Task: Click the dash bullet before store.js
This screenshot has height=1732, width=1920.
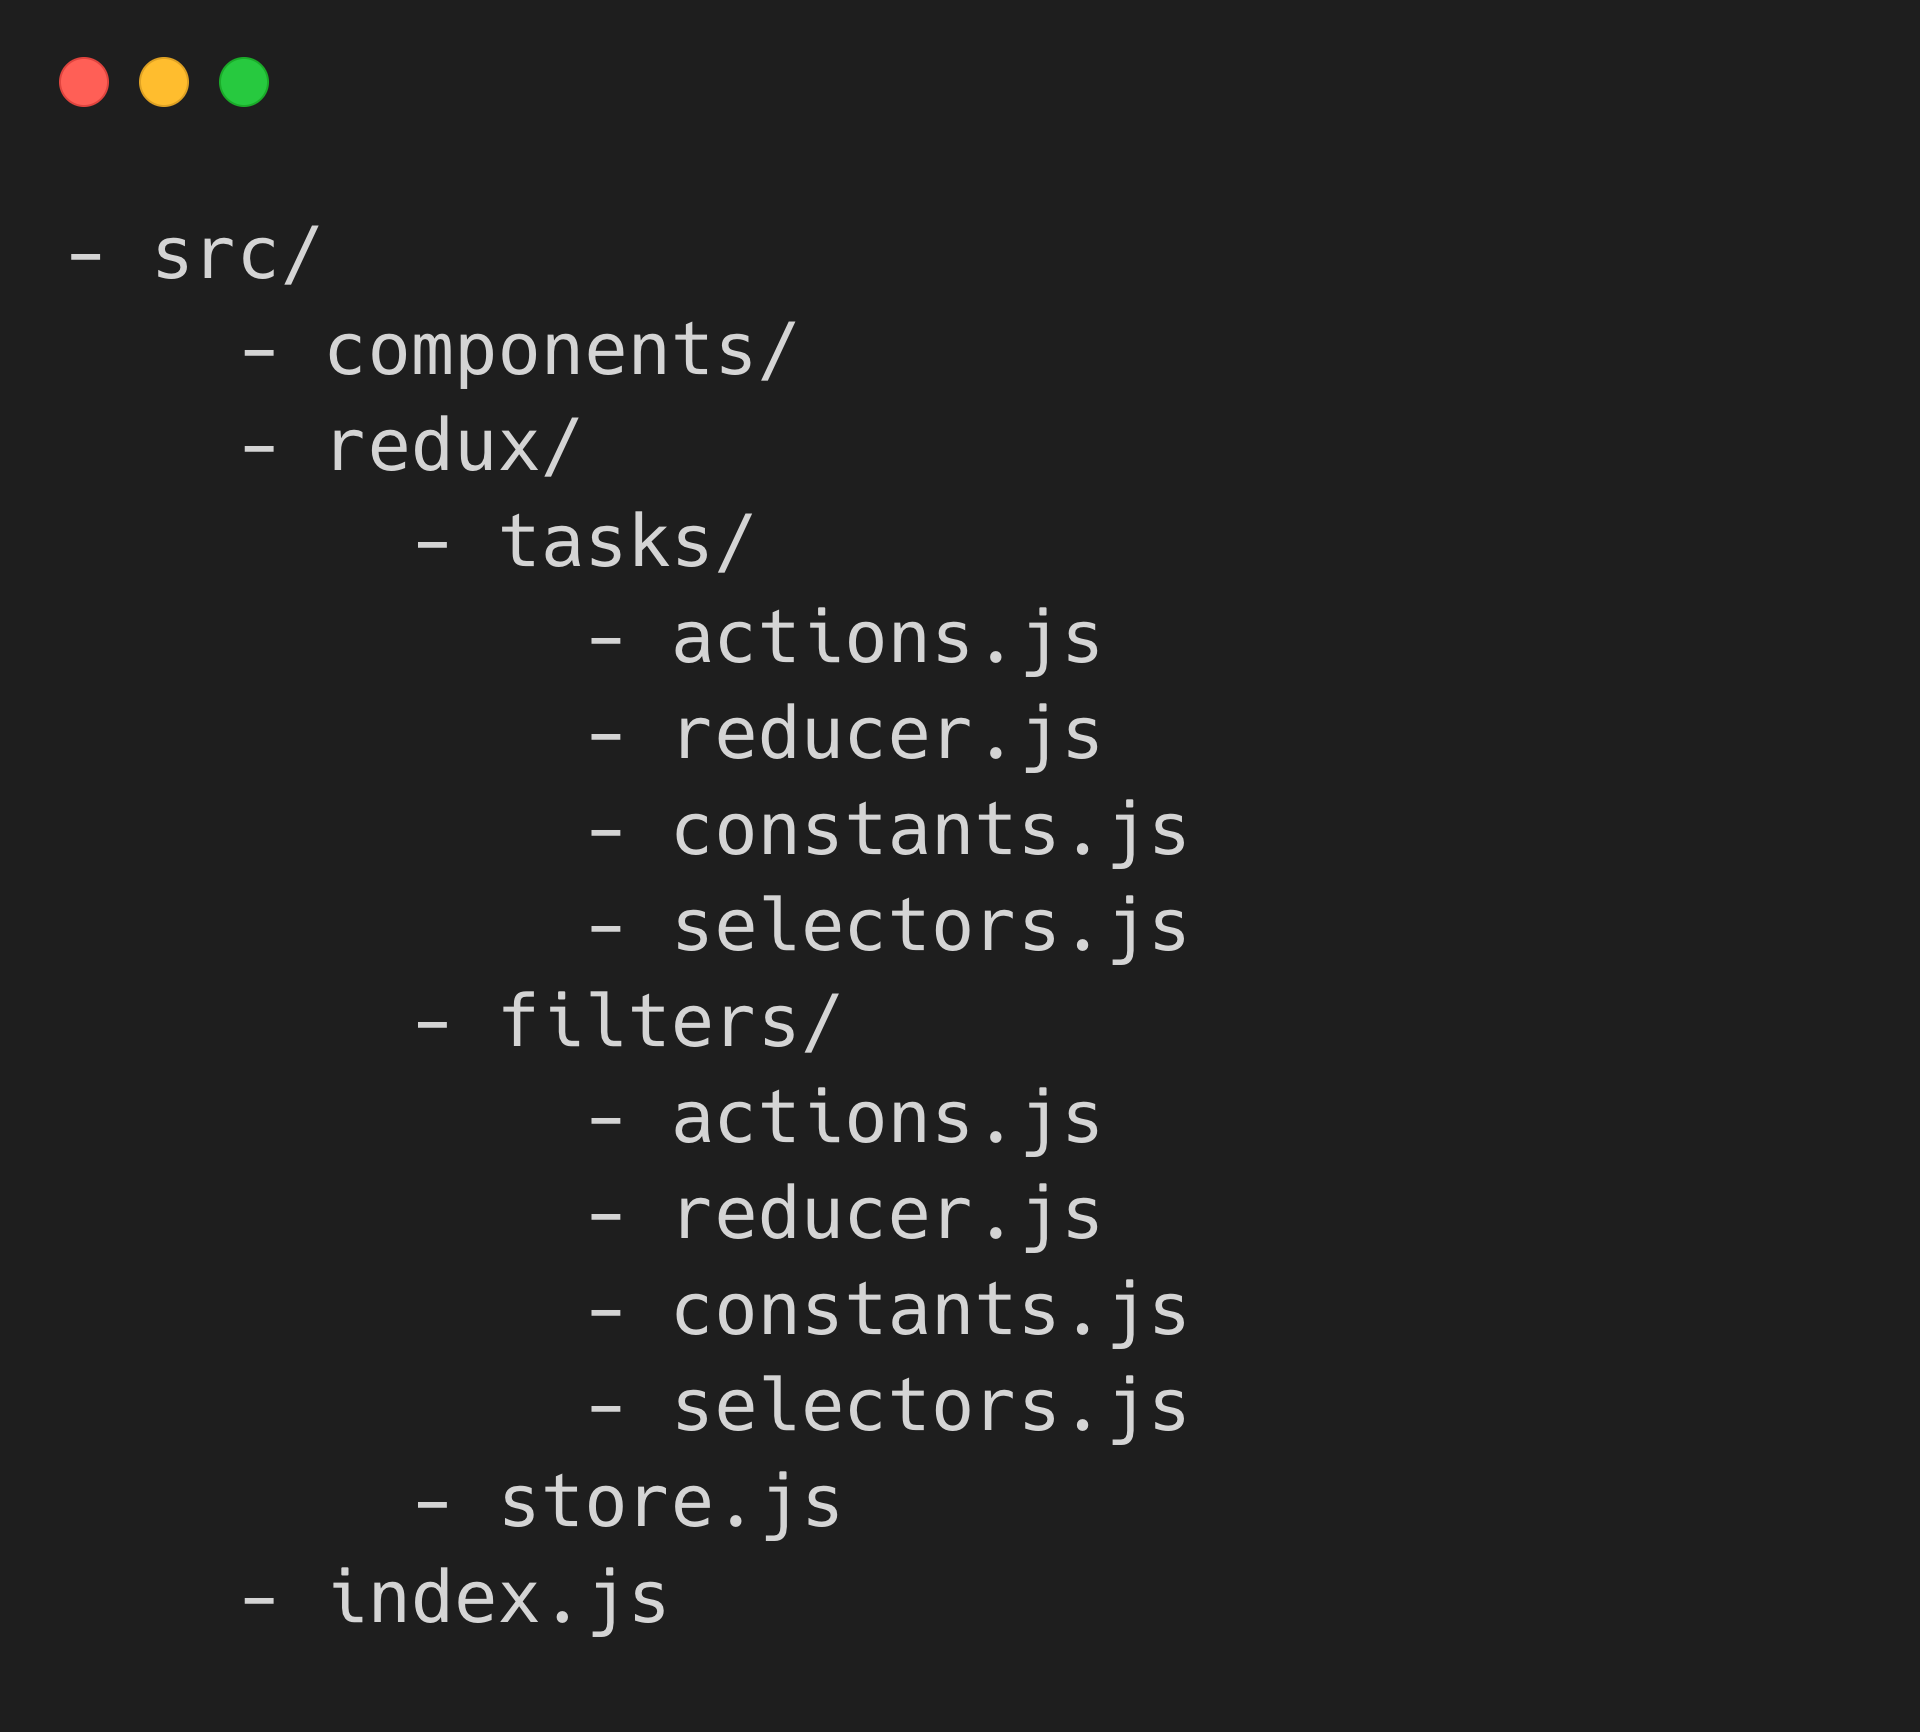Action: click(x=432, y=1504)
